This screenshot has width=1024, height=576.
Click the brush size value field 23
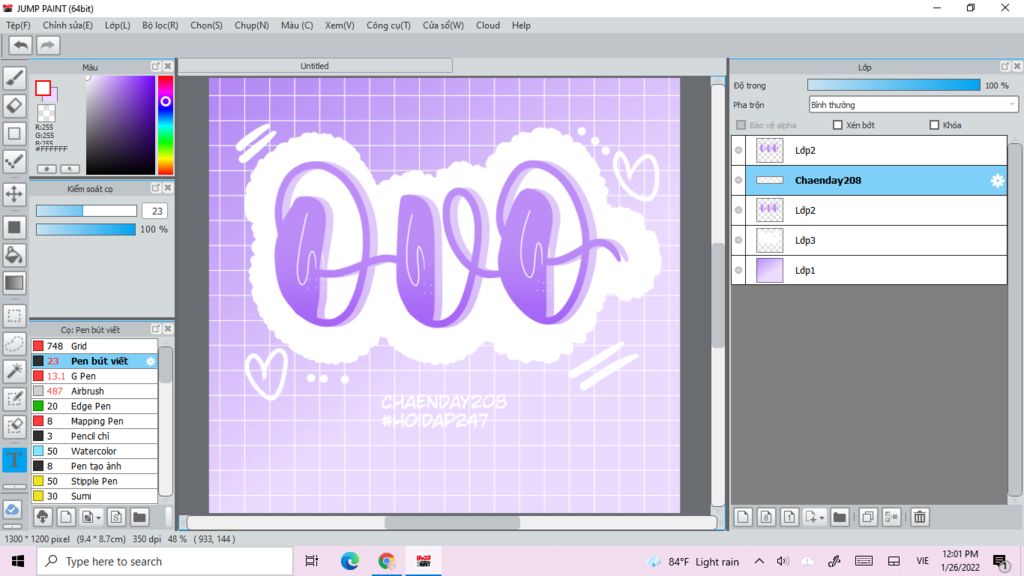[155, 211]
